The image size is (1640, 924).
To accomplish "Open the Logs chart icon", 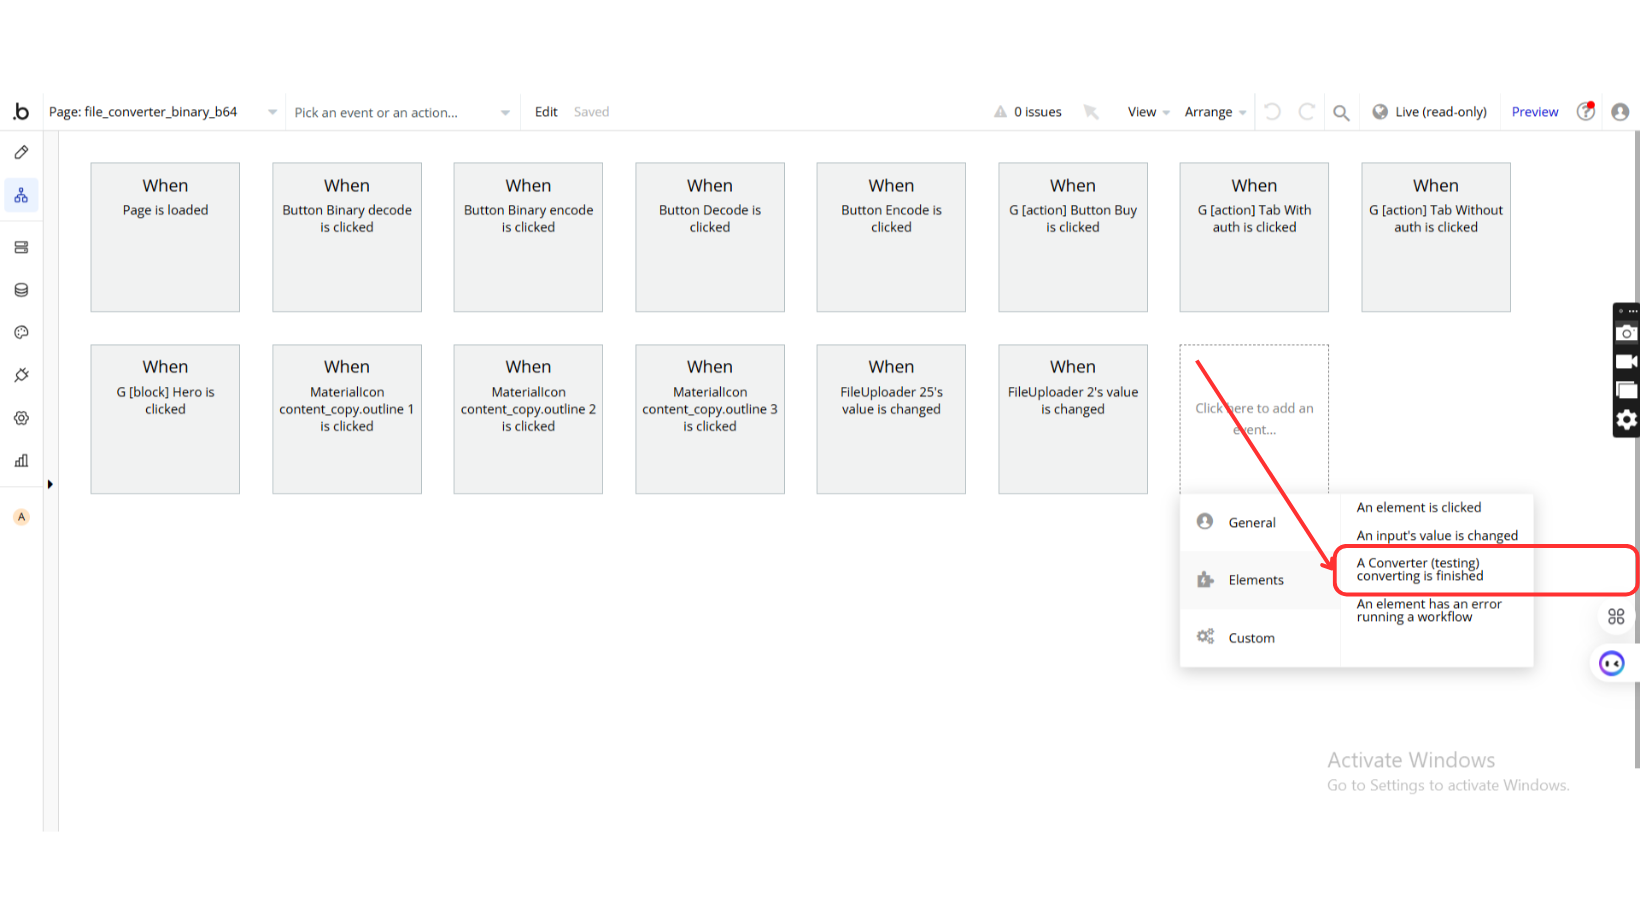I will tap(21, 461).
